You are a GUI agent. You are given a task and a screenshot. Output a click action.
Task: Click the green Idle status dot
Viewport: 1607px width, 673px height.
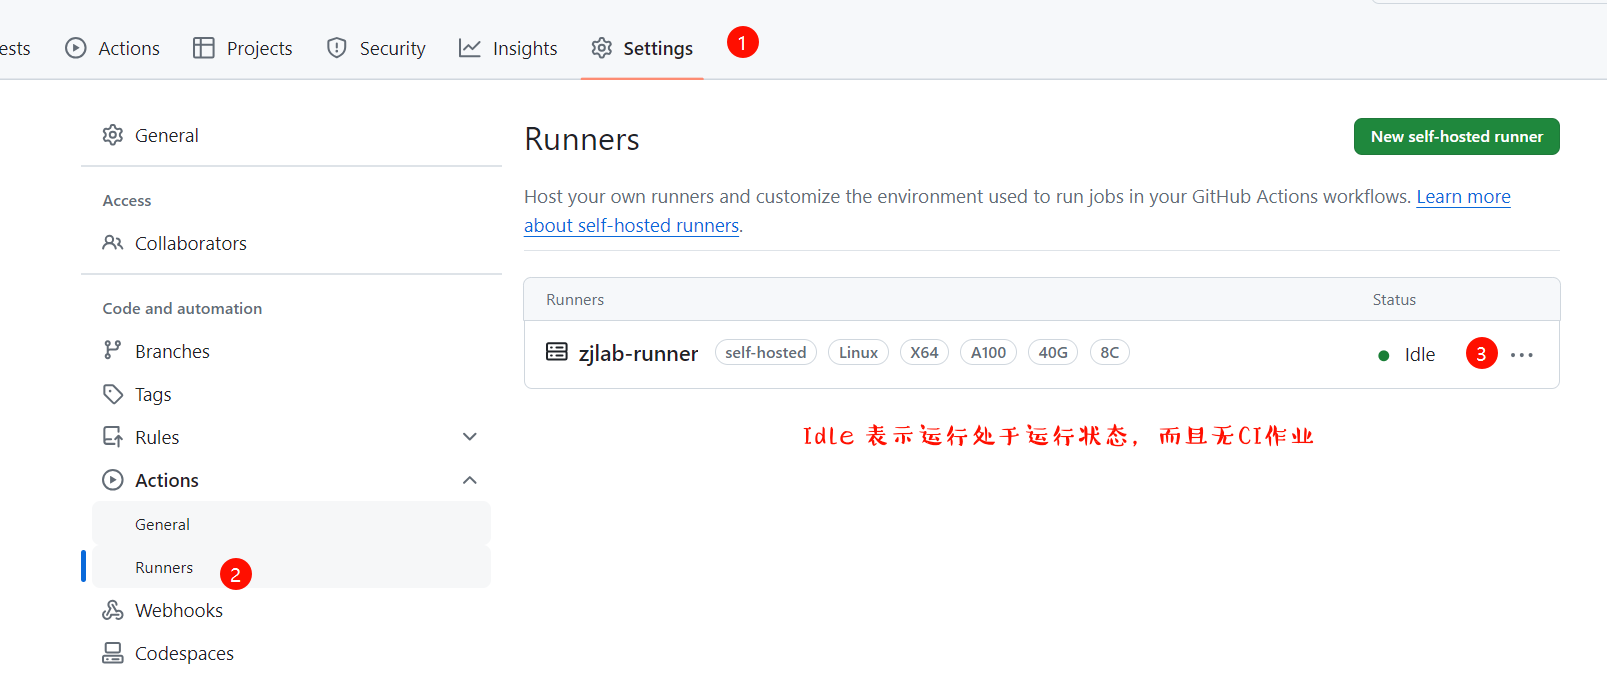click(1384, 355)
